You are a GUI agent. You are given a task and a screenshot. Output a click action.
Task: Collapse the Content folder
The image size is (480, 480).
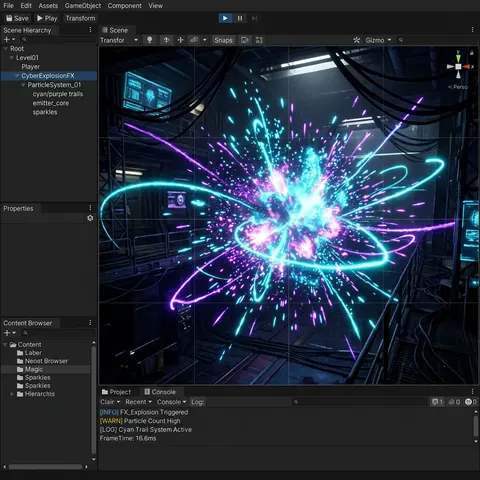click(x=5, y=345)
